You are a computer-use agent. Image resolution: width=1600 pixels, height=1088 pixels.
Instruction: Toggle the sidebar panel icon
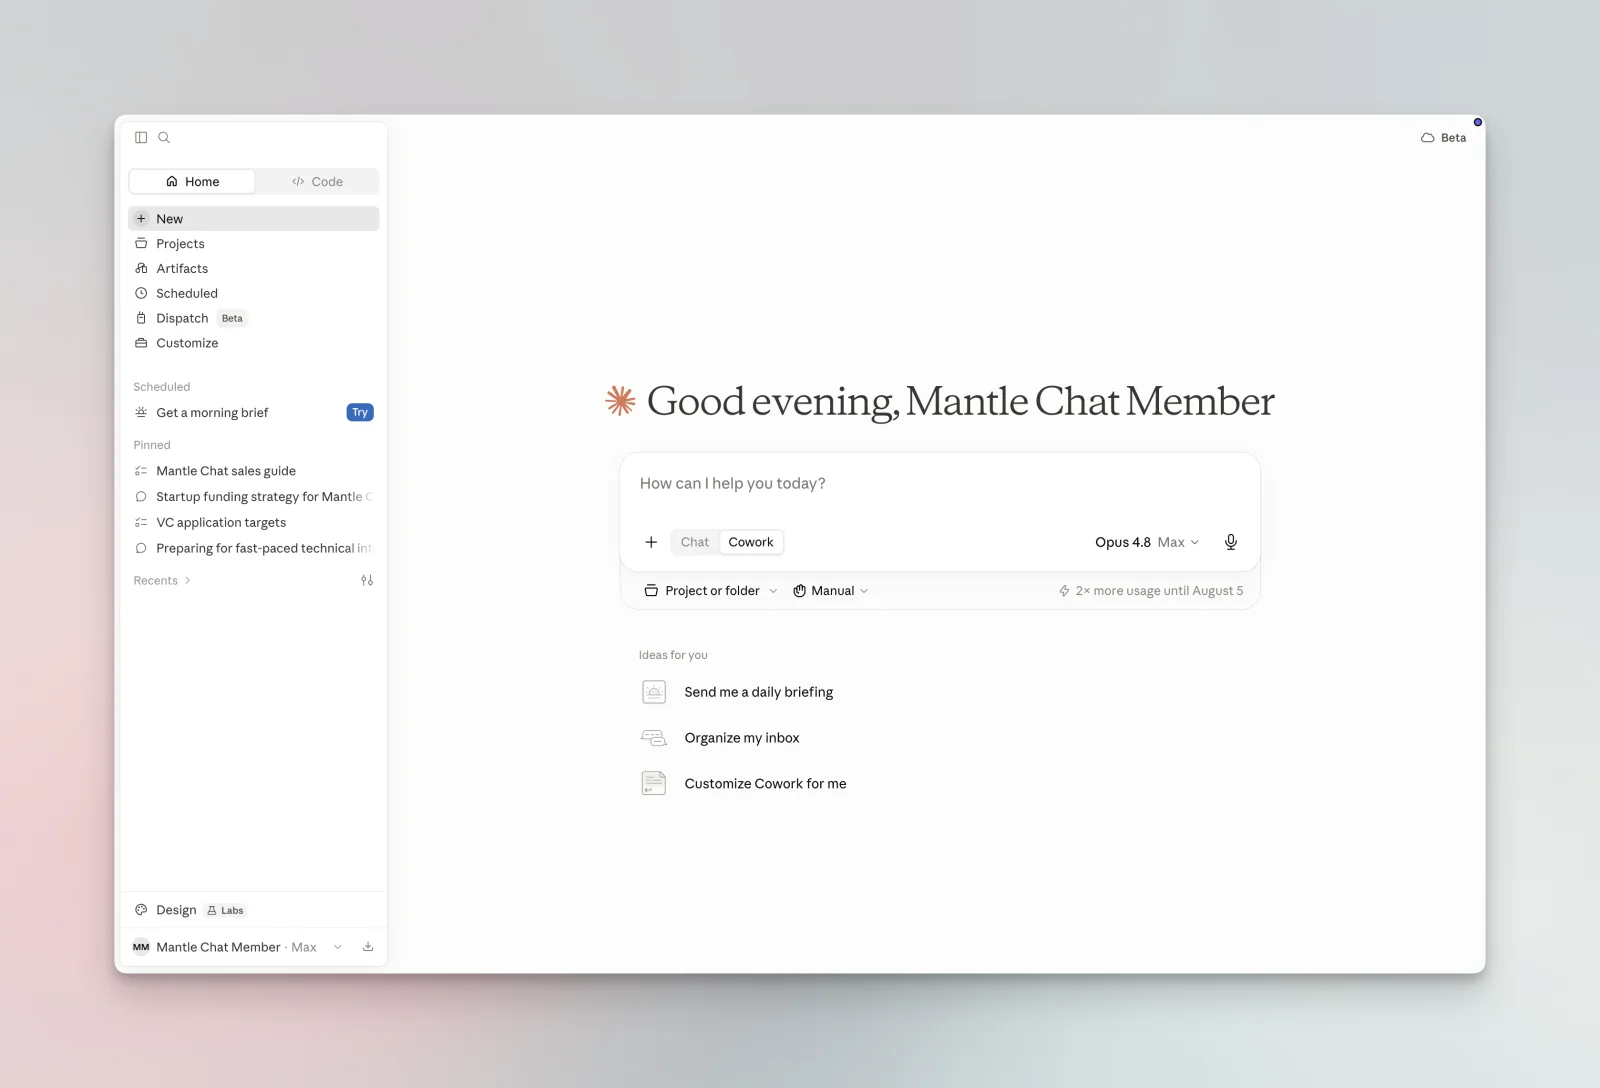141,138
